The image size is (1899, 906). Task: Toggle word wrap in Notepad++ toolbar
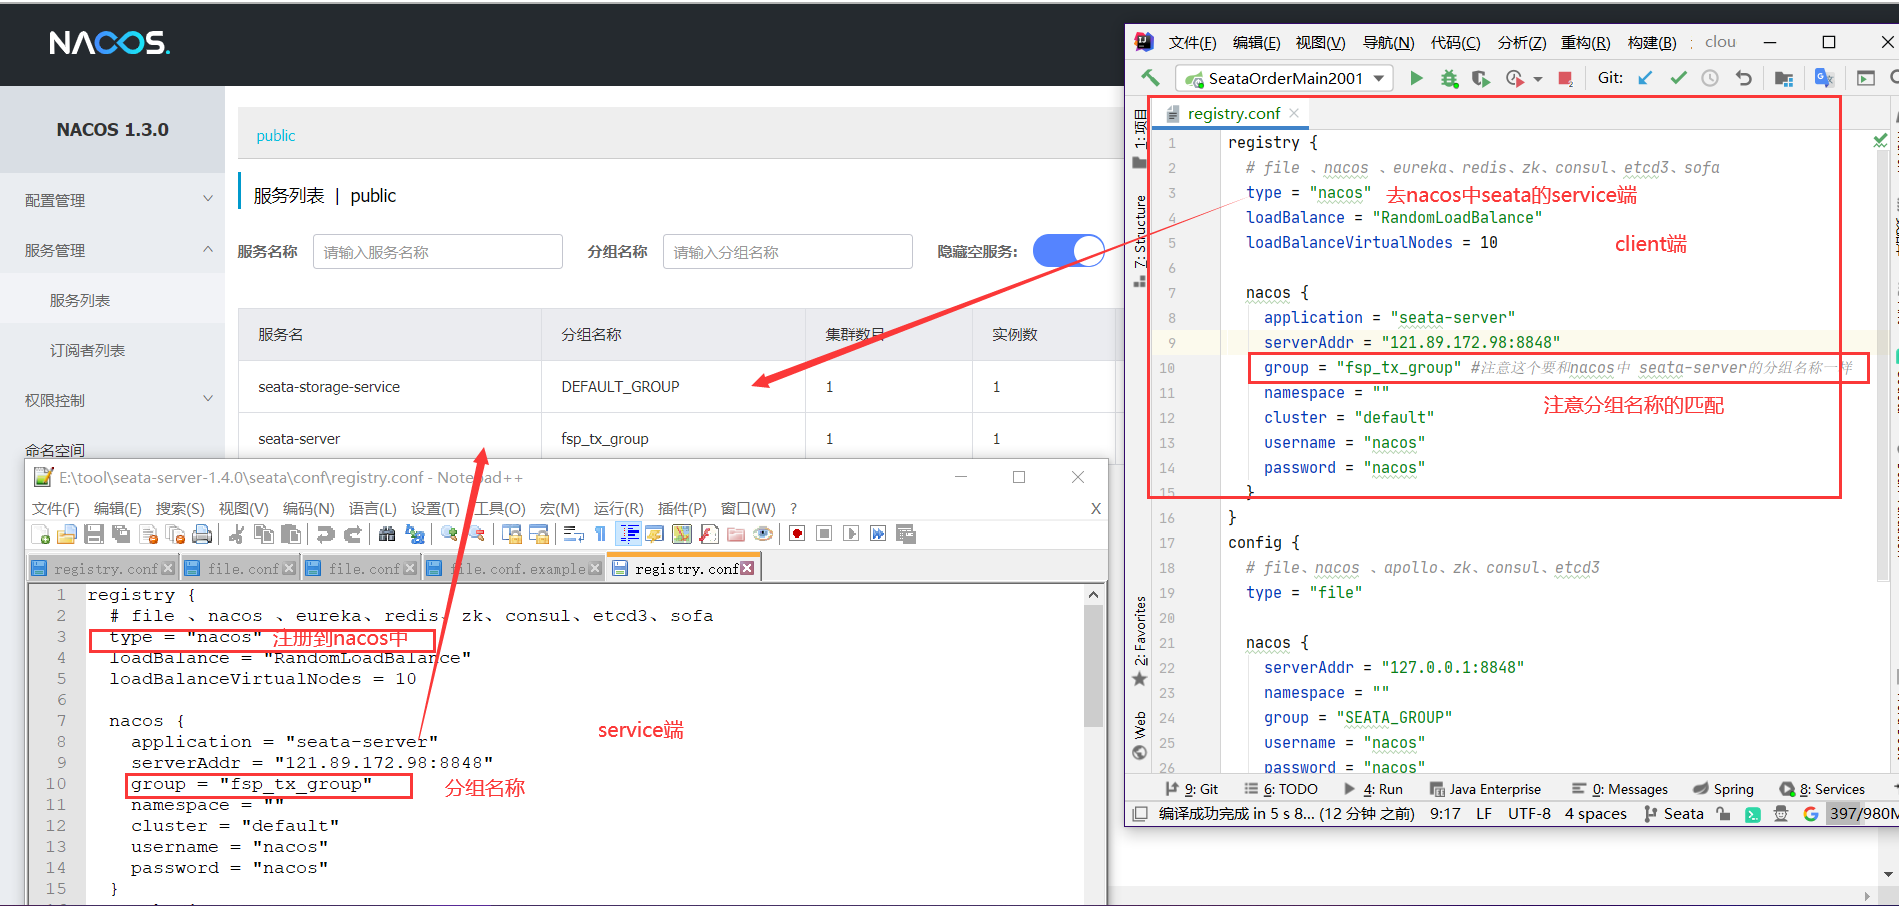[573, 534]
